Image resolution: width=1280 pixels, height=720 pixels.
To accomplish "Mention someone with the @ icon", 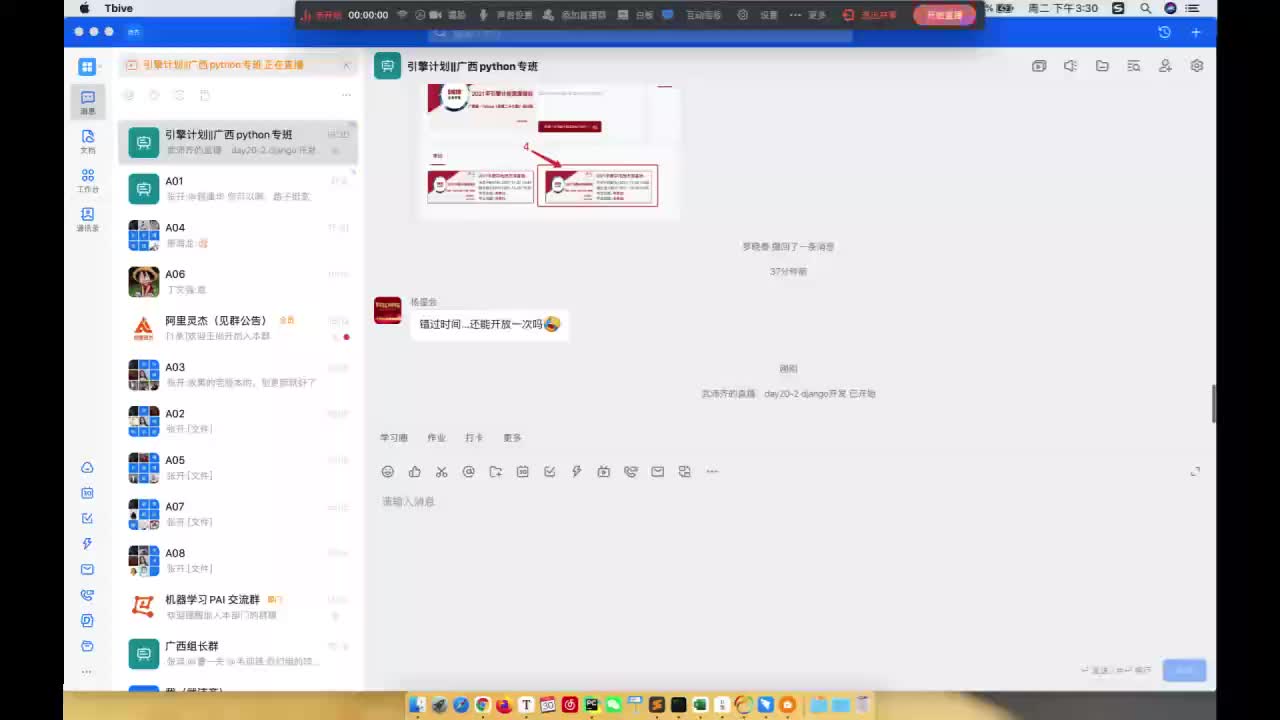I will click(469, 472).
